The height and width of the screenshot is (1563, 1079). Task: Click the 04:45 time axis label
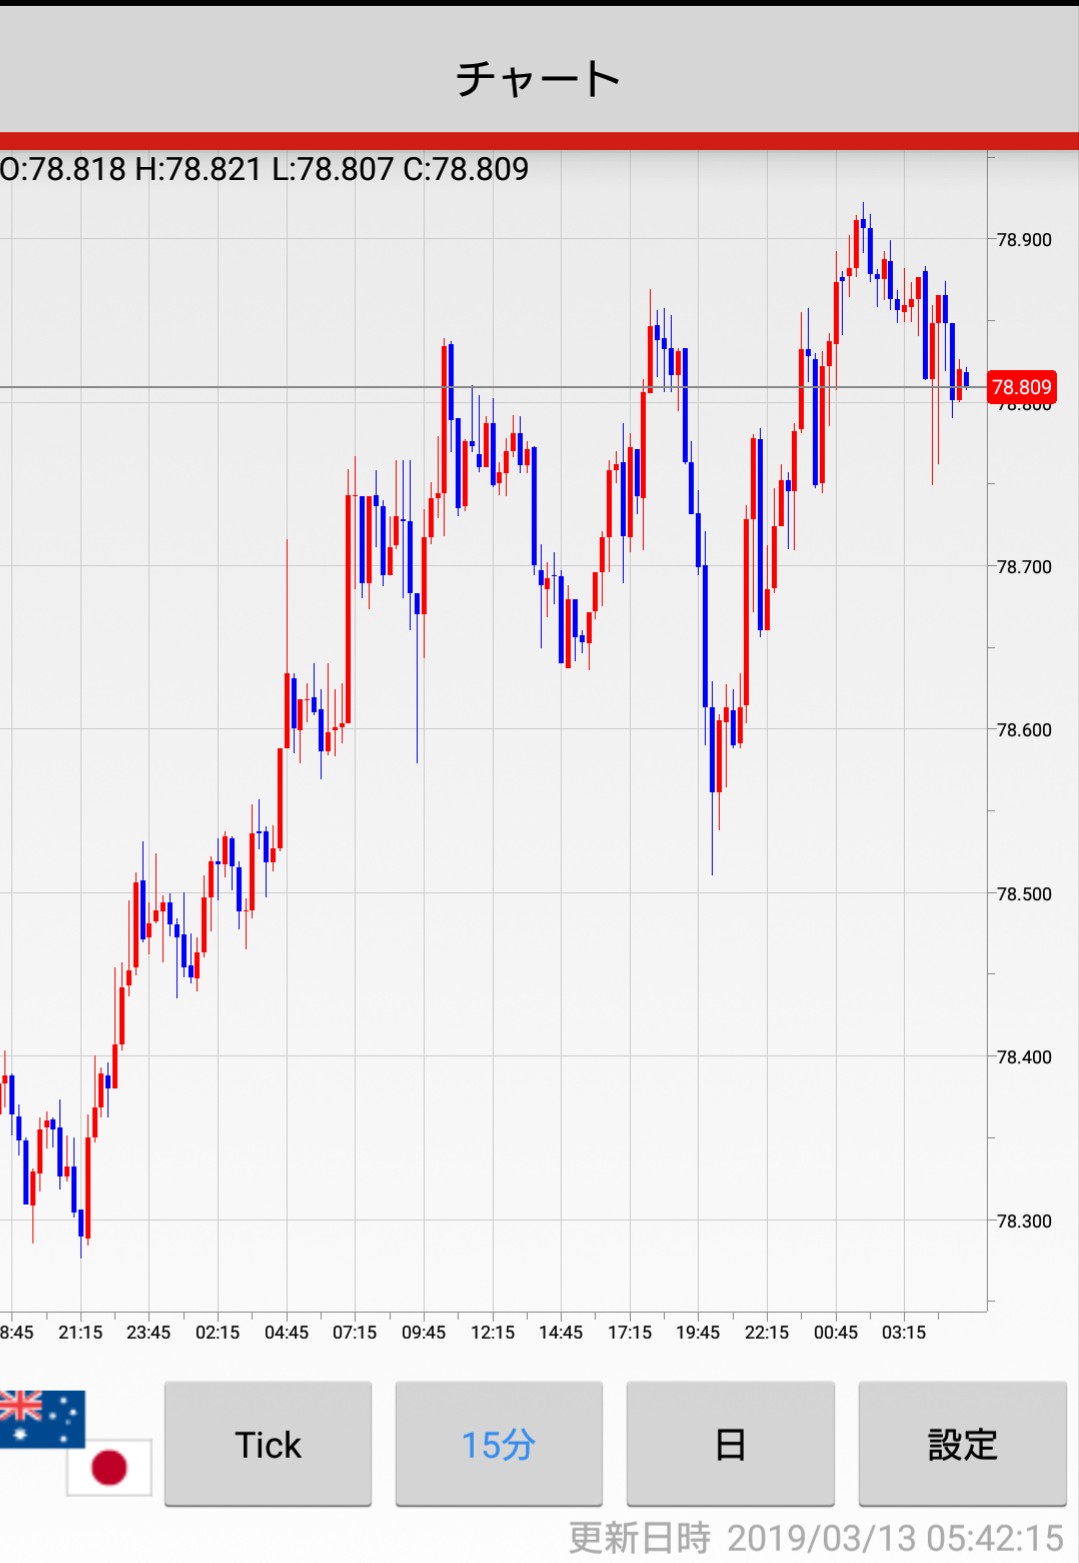tap(286, 1332)
